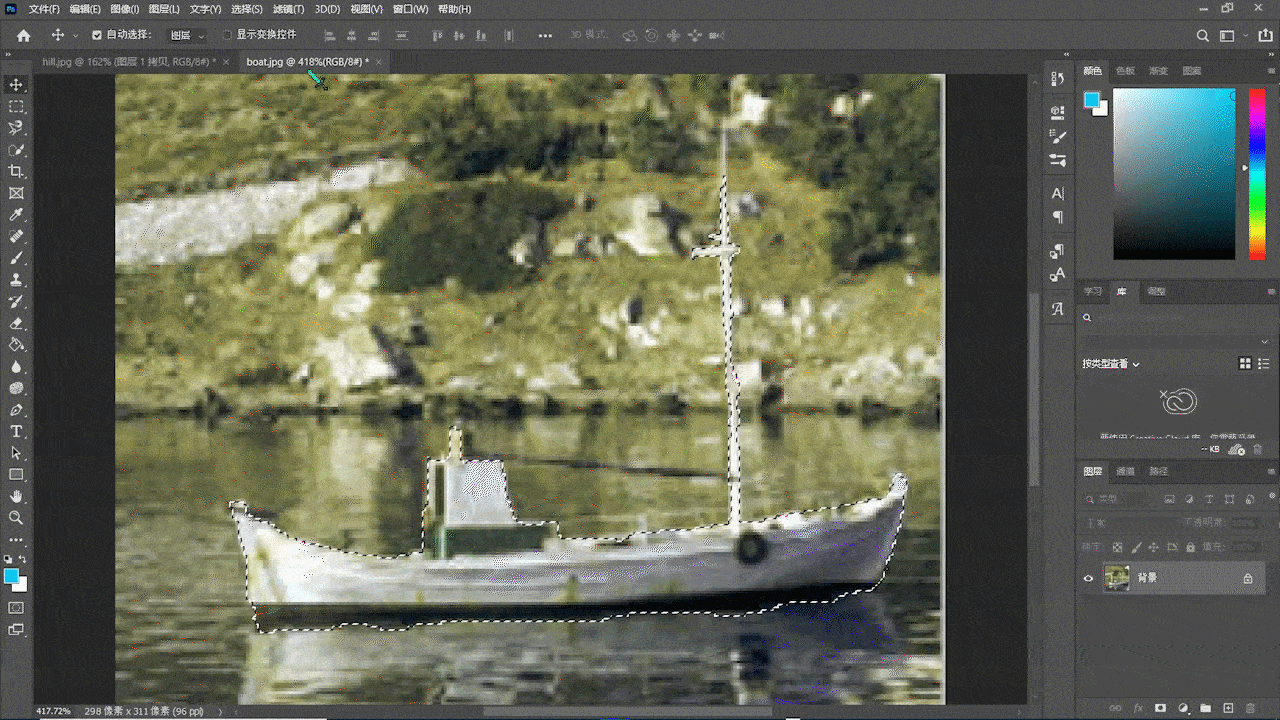
Task: Select the Crop tool in the toolbar
Action: 16,172
